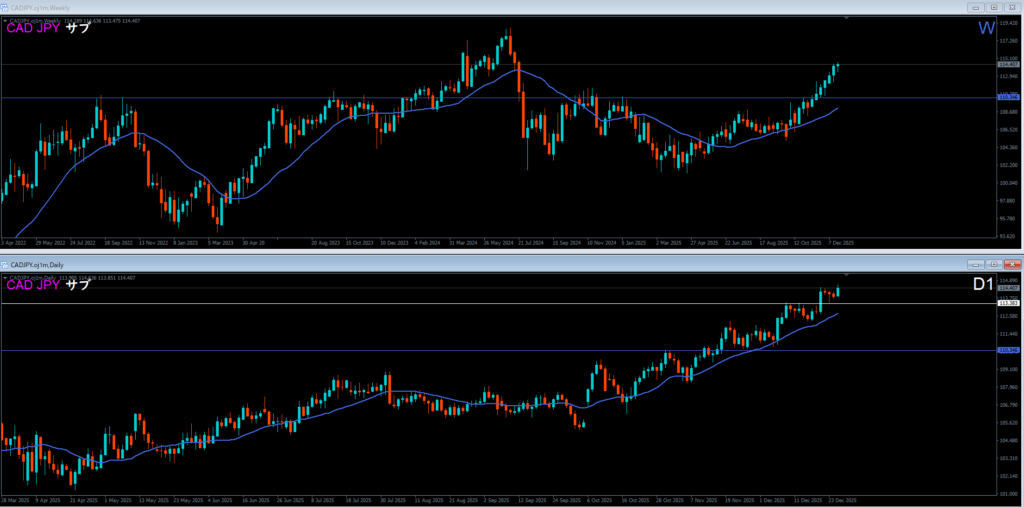Click the 113.383 price tag on Daily chart
Image resolution: width=1024 pixels, height=507 pixels.
coord(1008,303)
